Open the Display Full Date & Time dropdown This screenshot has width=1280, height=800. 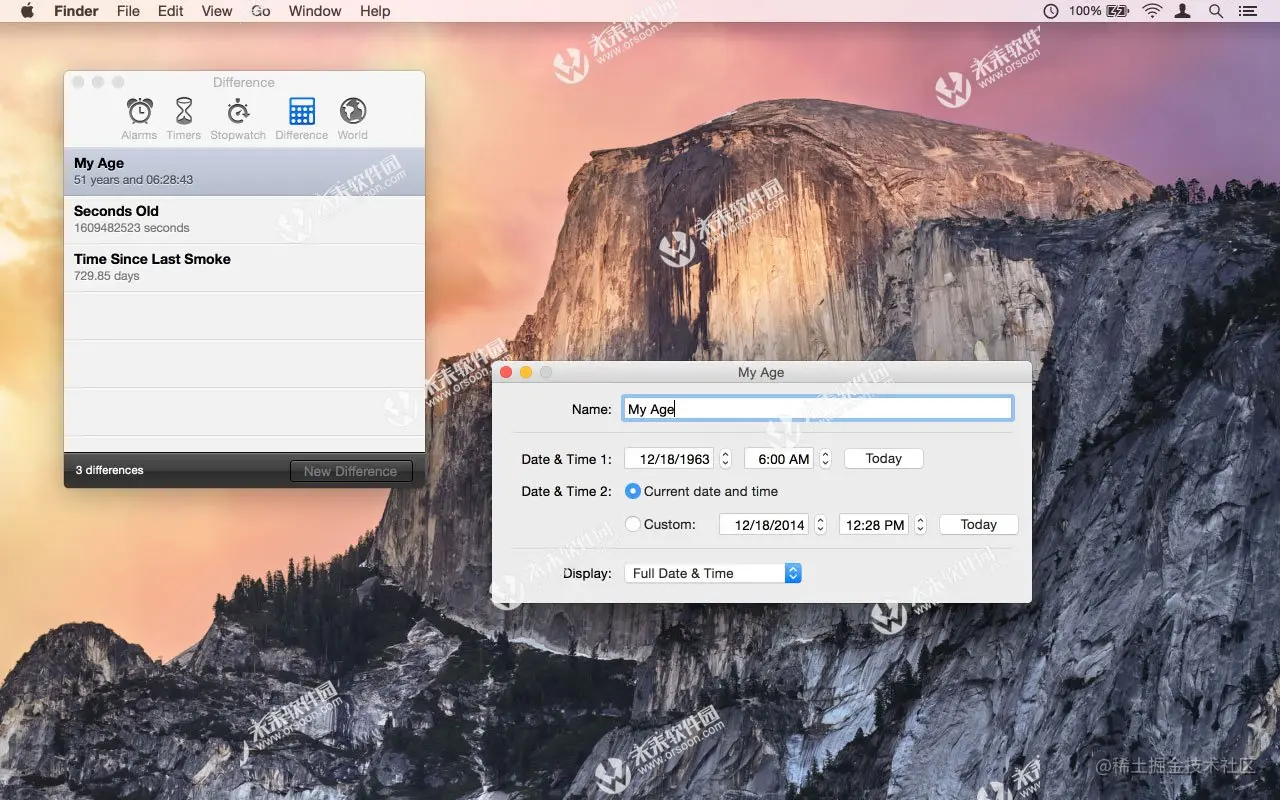[x=712, y=573]
